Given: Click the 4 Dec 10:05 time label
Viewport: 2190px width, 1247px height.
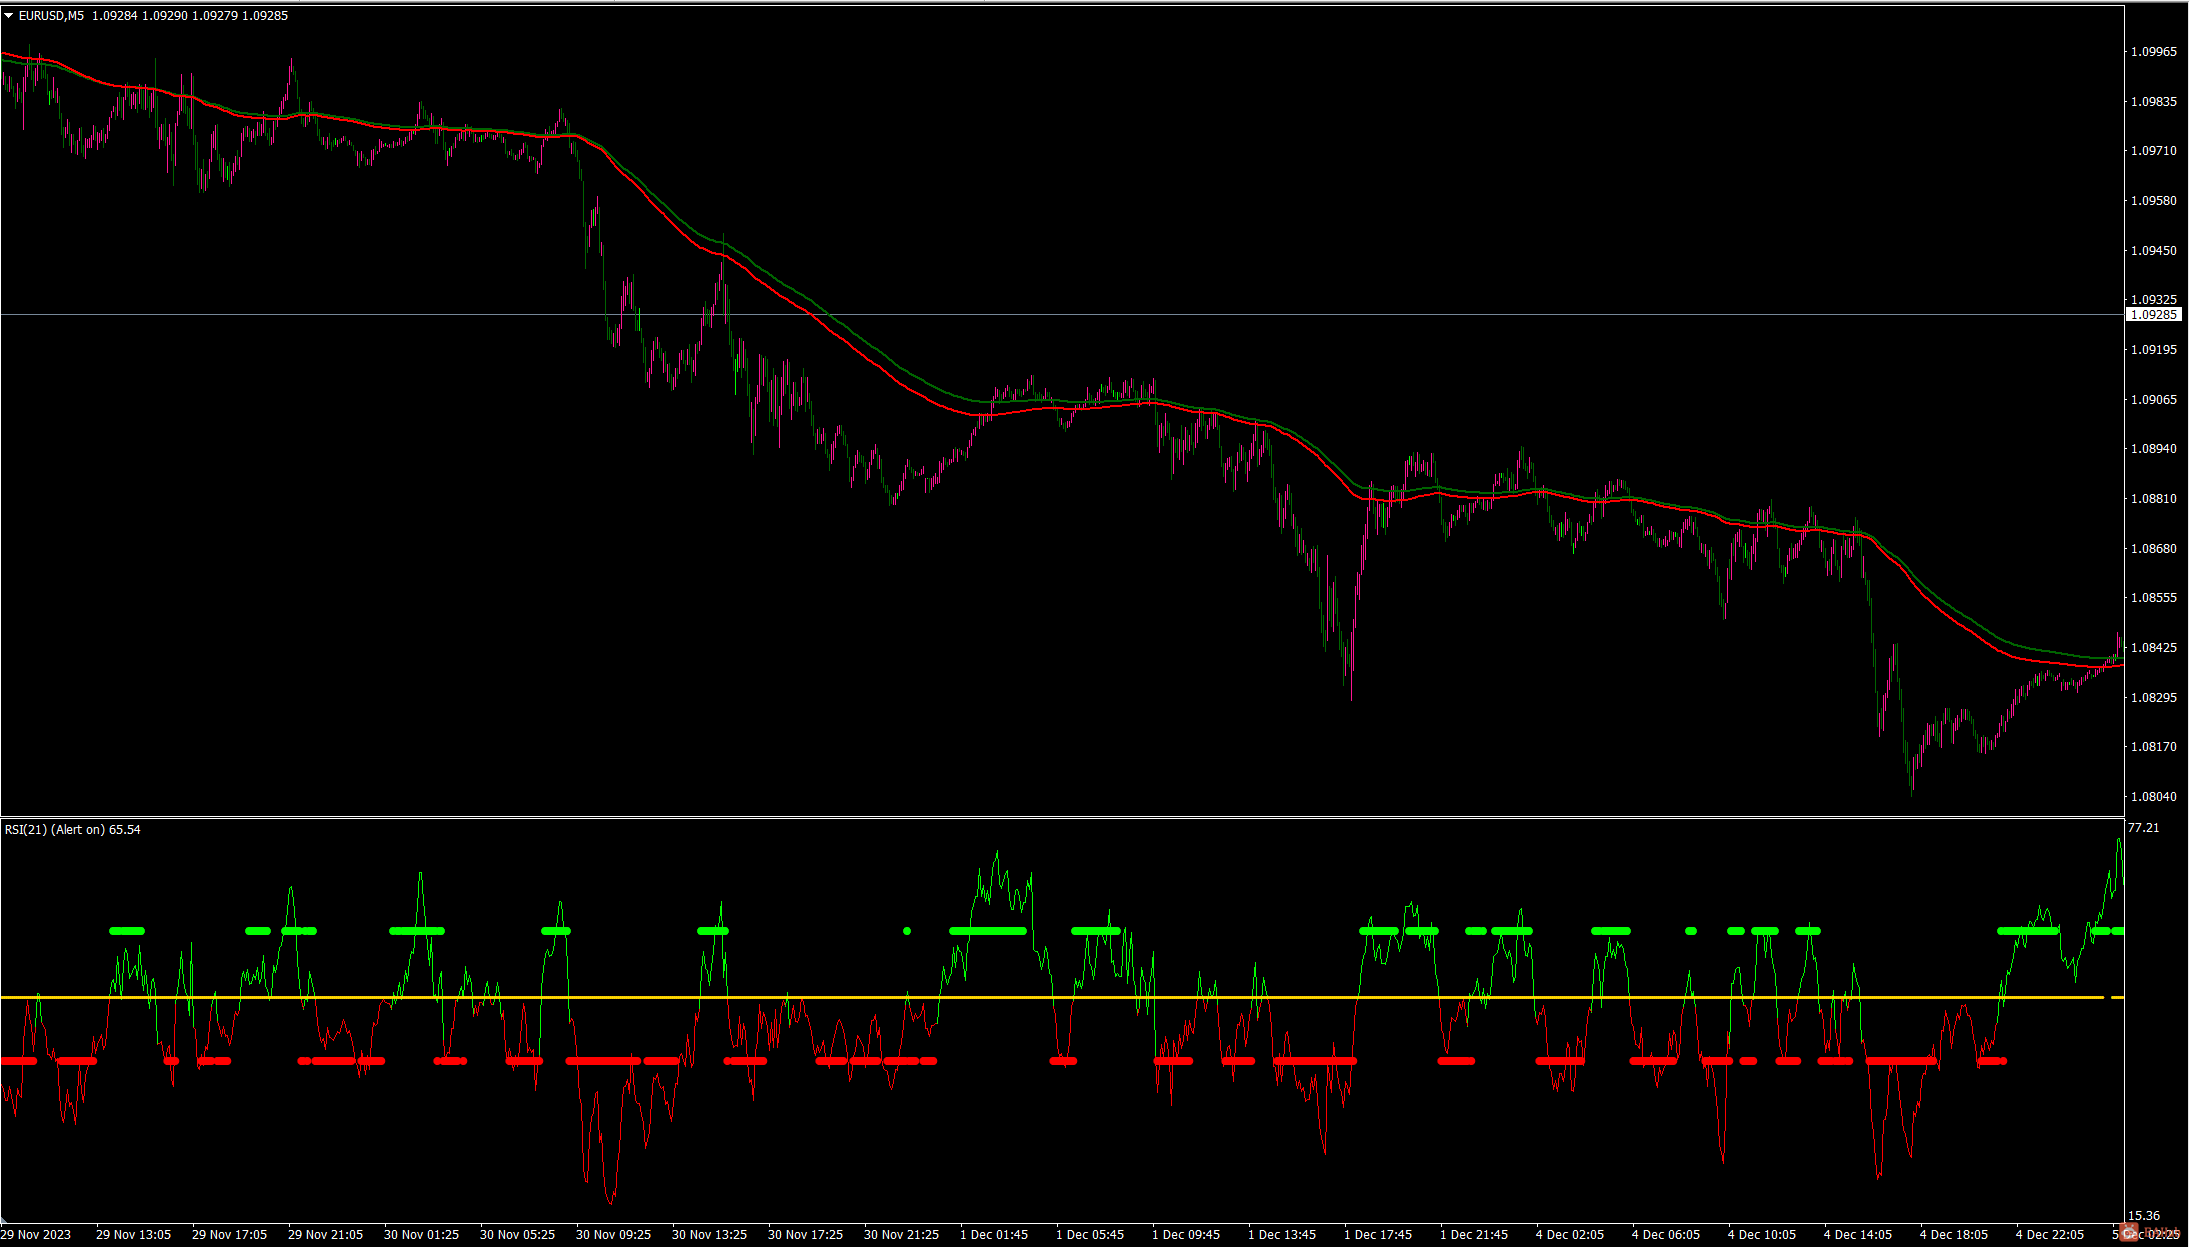Looking at the screenshot, I should (x=1761, y=1235).
